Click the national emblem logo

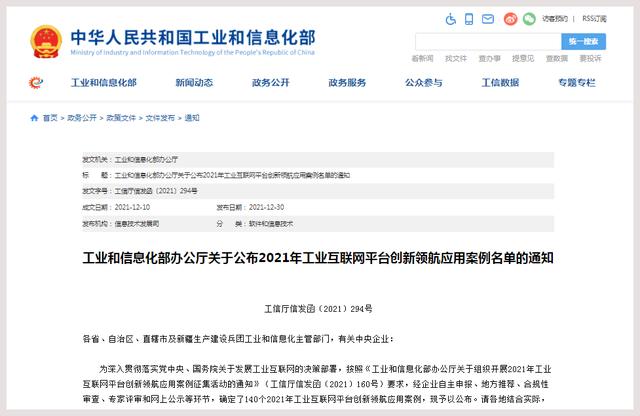(x=46, y=42)
